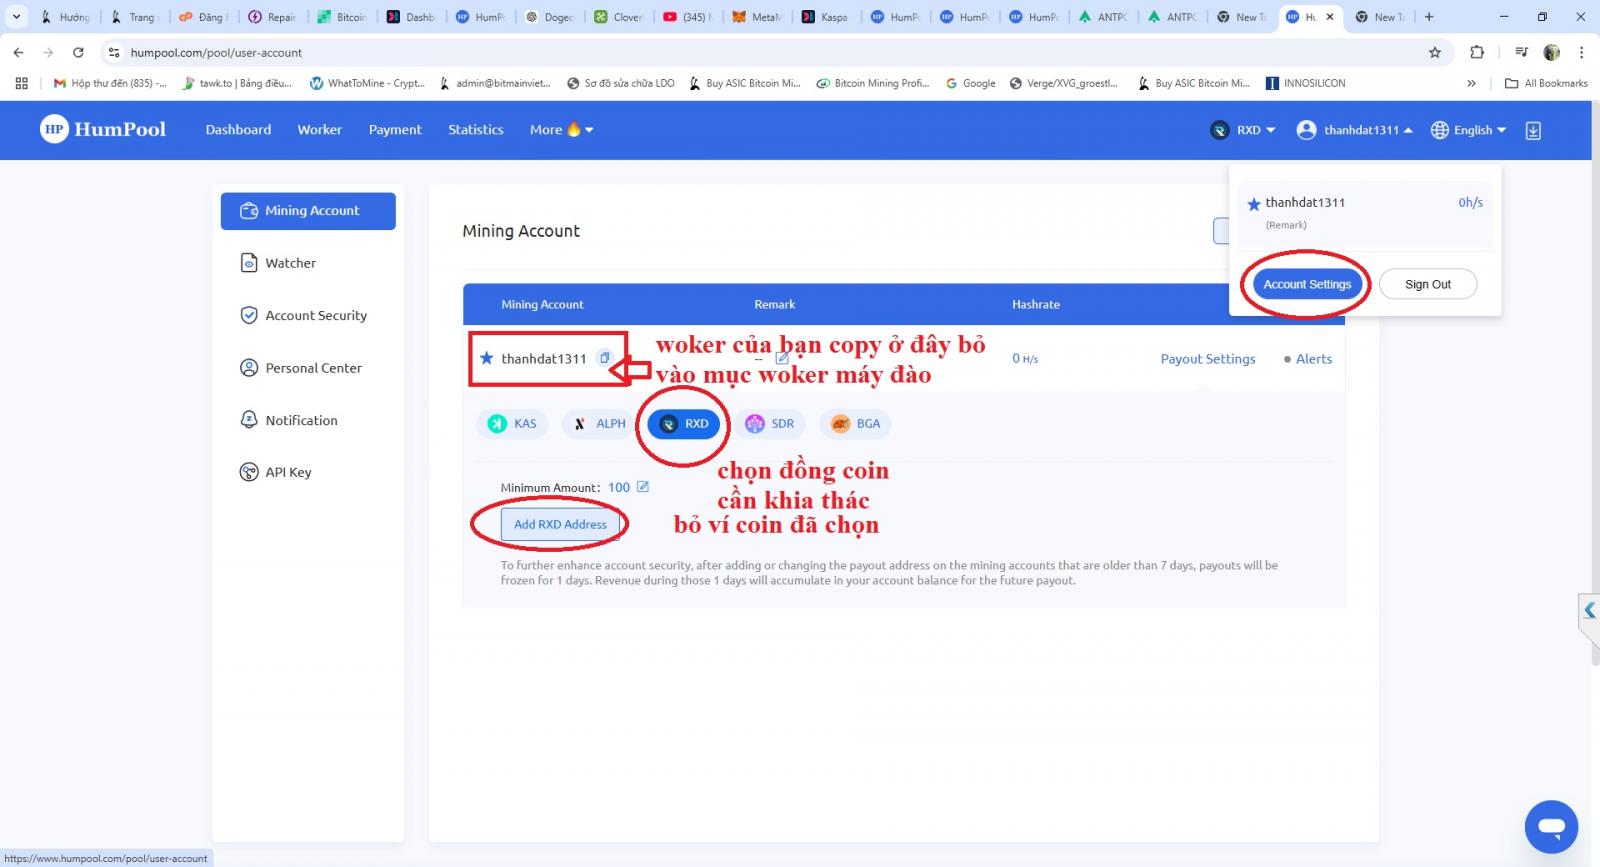Select the ALPH coin chip

pos(600,424)
